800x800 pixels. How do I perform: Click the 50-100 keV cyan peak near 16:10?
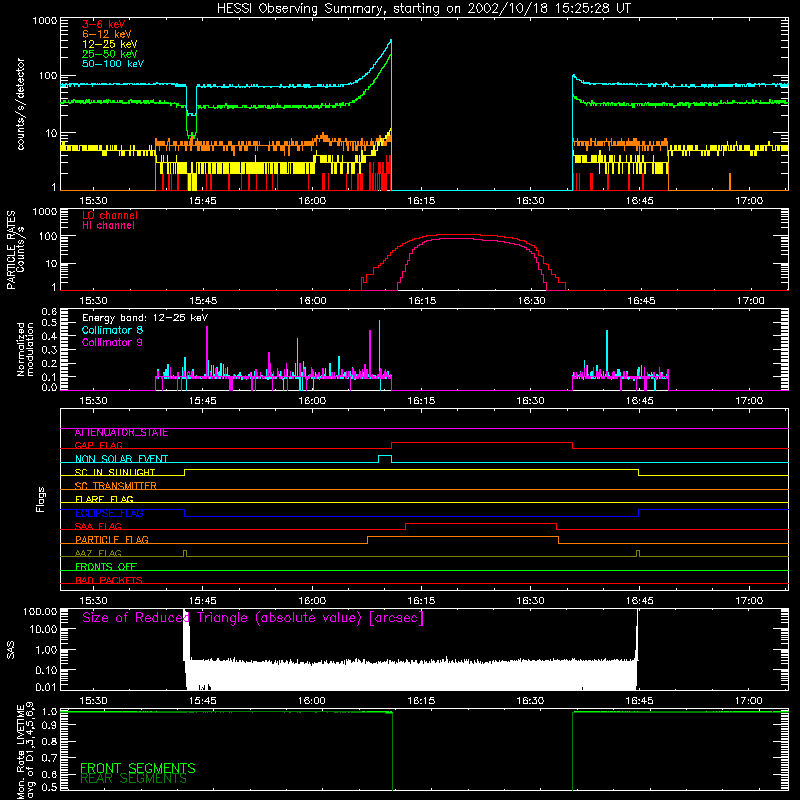[391, 40]
